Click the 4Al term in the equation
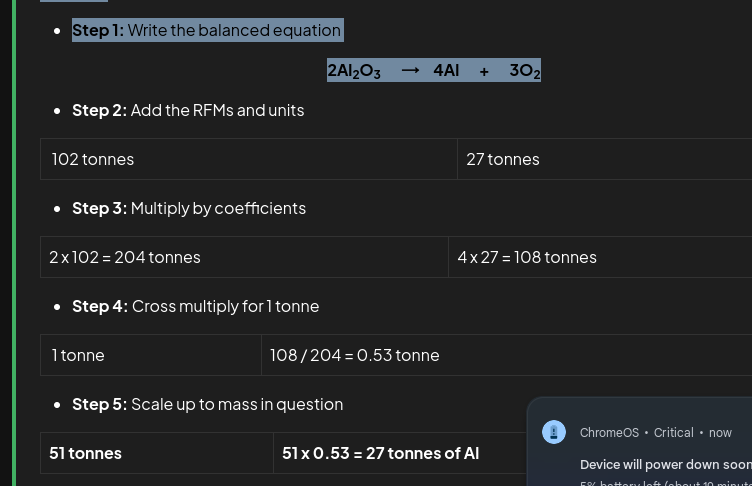 [446, 70]
